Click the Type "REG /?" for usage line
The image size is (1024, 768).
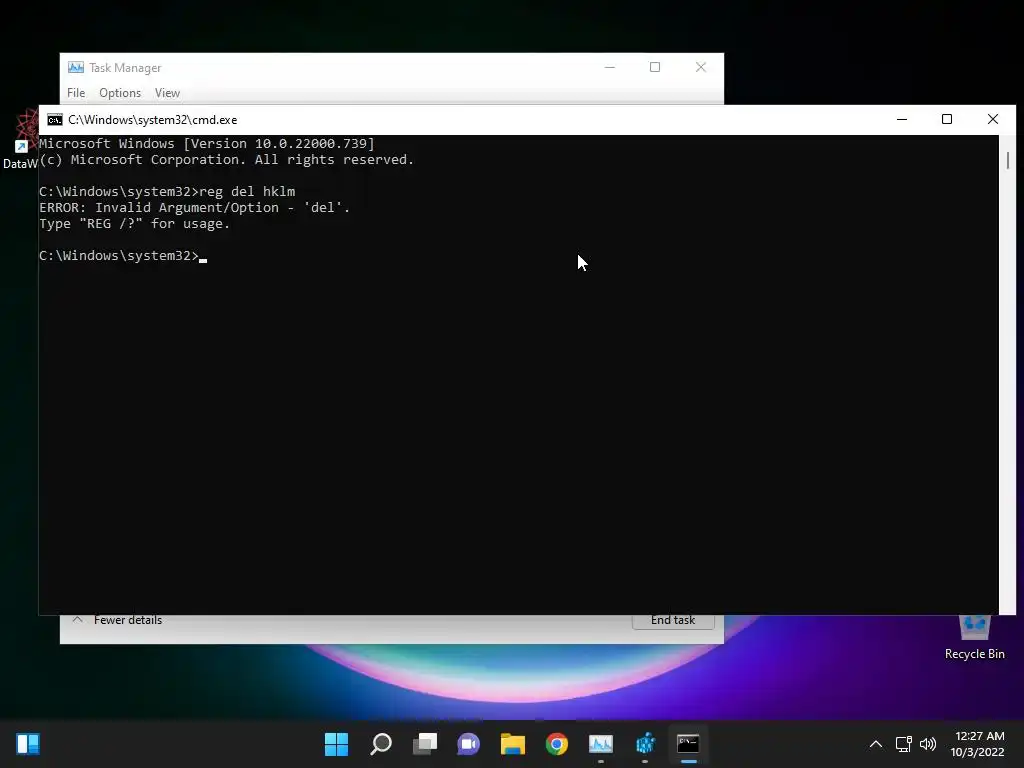tap(135, 224)
